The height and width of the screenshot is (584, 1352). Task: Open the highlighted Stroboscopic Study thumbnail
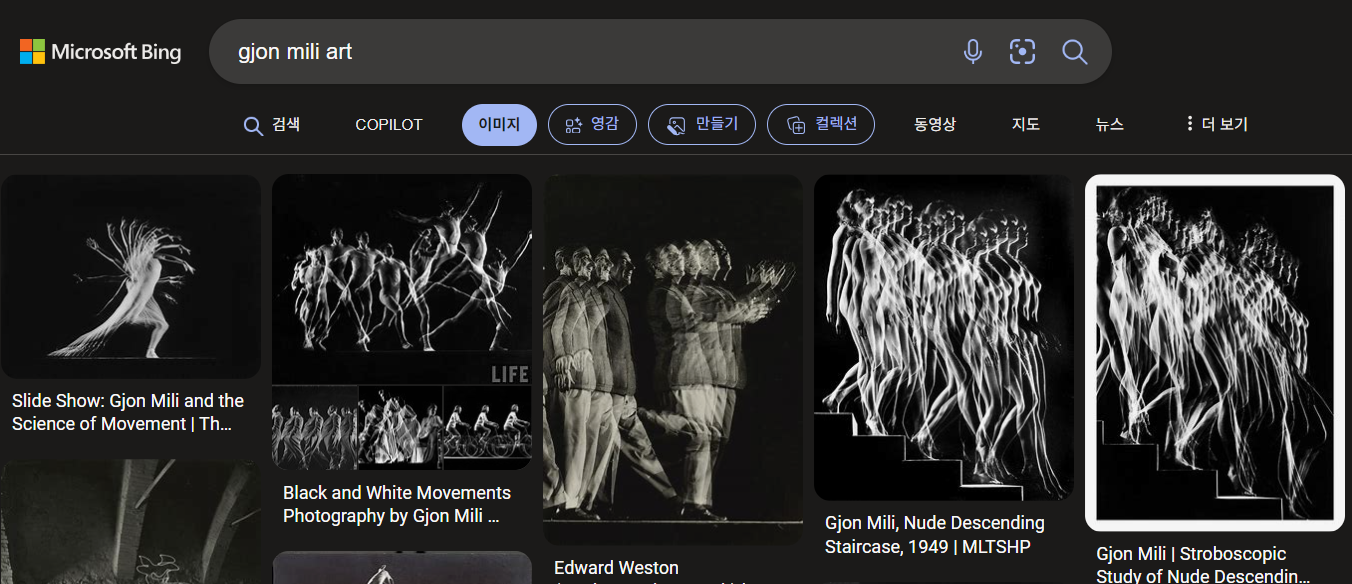[x=1215, y=353]
